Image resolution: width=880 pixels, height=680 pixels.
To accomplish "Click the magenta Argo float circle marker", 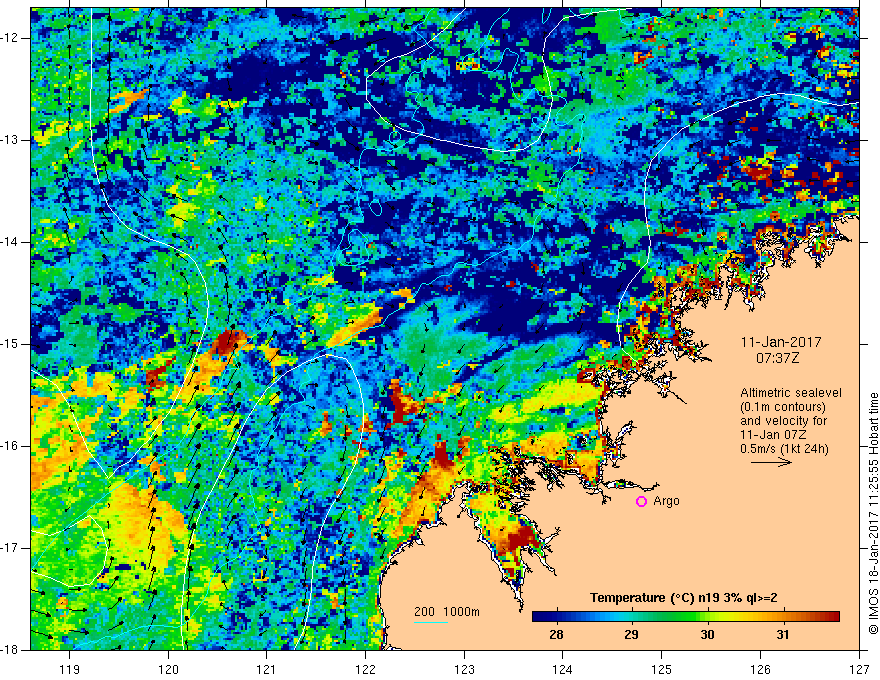I will (x=641, y=502).
